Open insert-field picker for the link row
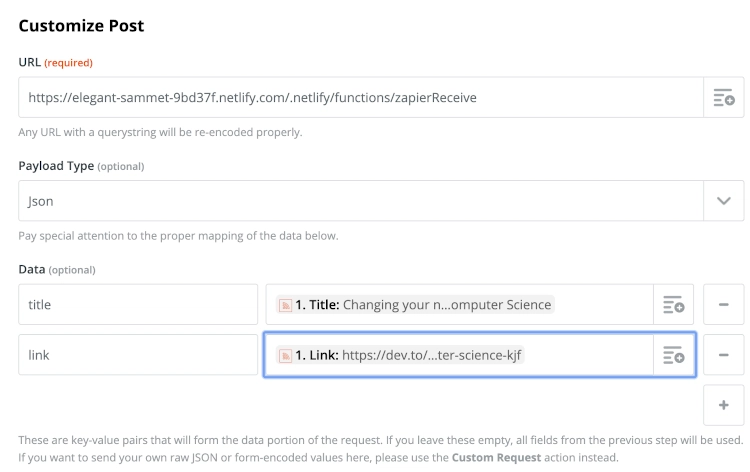 pyautogui.click(x=673, y=355)
